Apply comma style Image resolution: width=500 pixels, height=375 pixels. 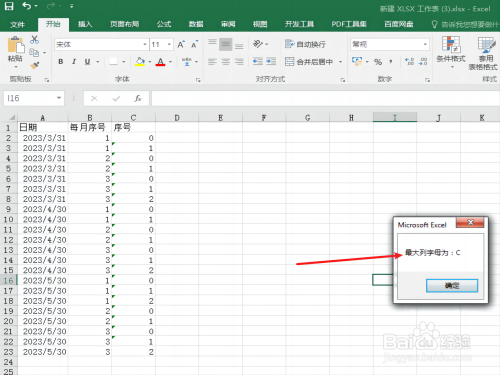click(x=391, y=62)
